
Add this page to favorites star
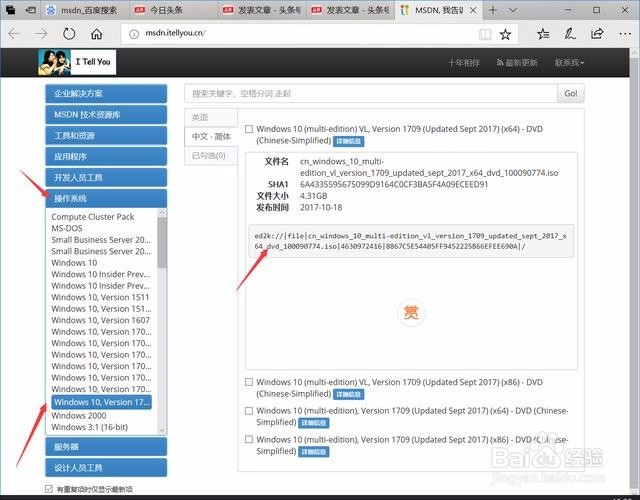(505, 34)
